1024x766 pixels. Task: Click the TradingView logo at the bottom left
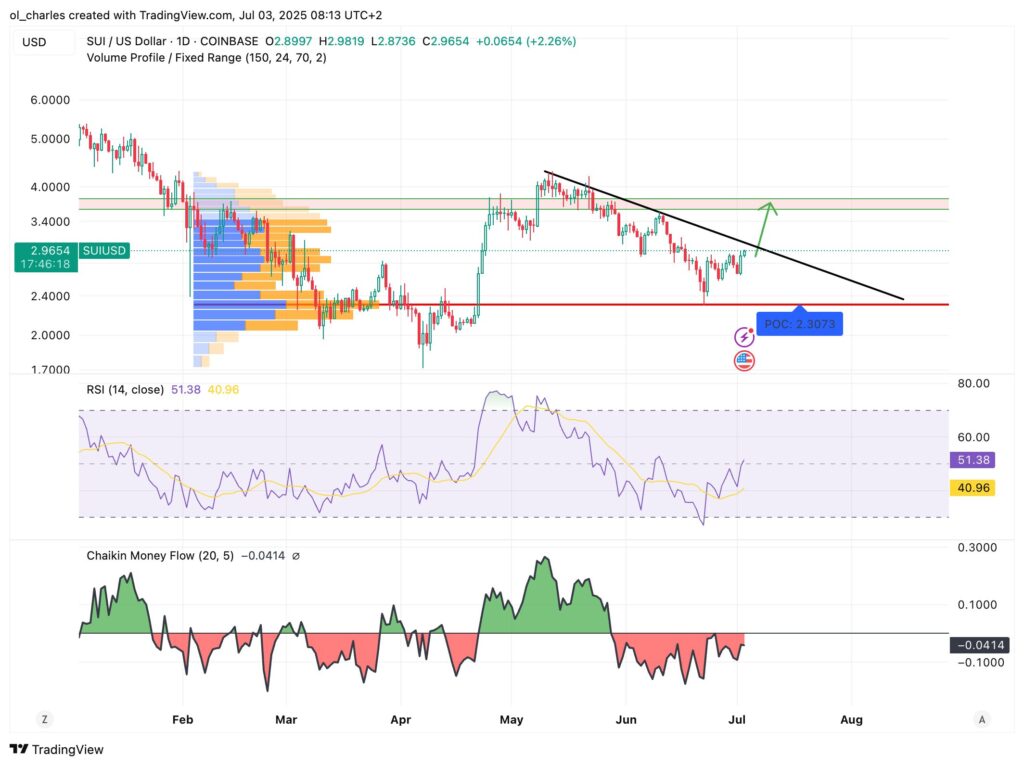[x=57, y=749]
